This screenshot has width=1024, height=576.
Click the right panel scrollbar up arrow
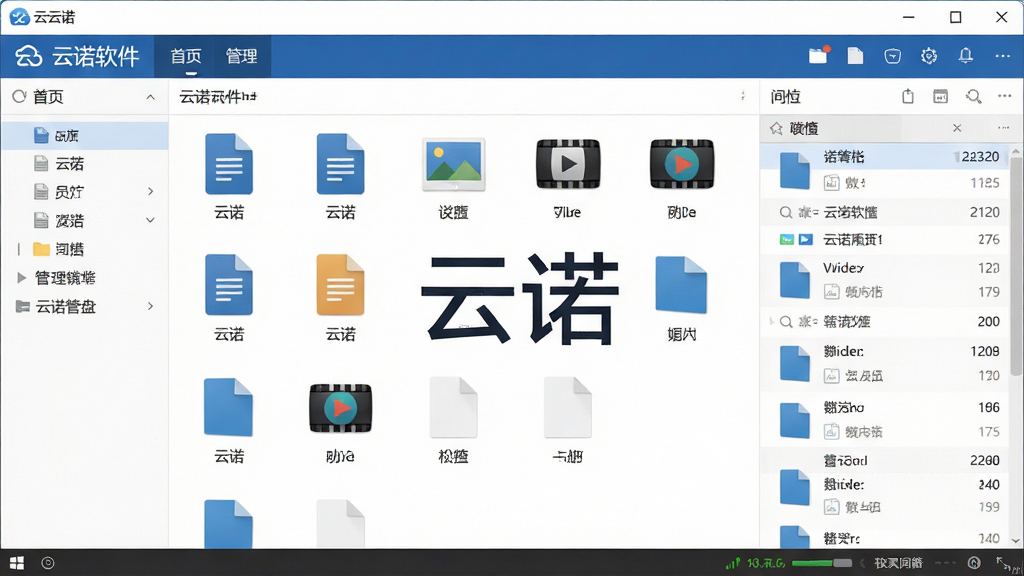click(1016, 152)
